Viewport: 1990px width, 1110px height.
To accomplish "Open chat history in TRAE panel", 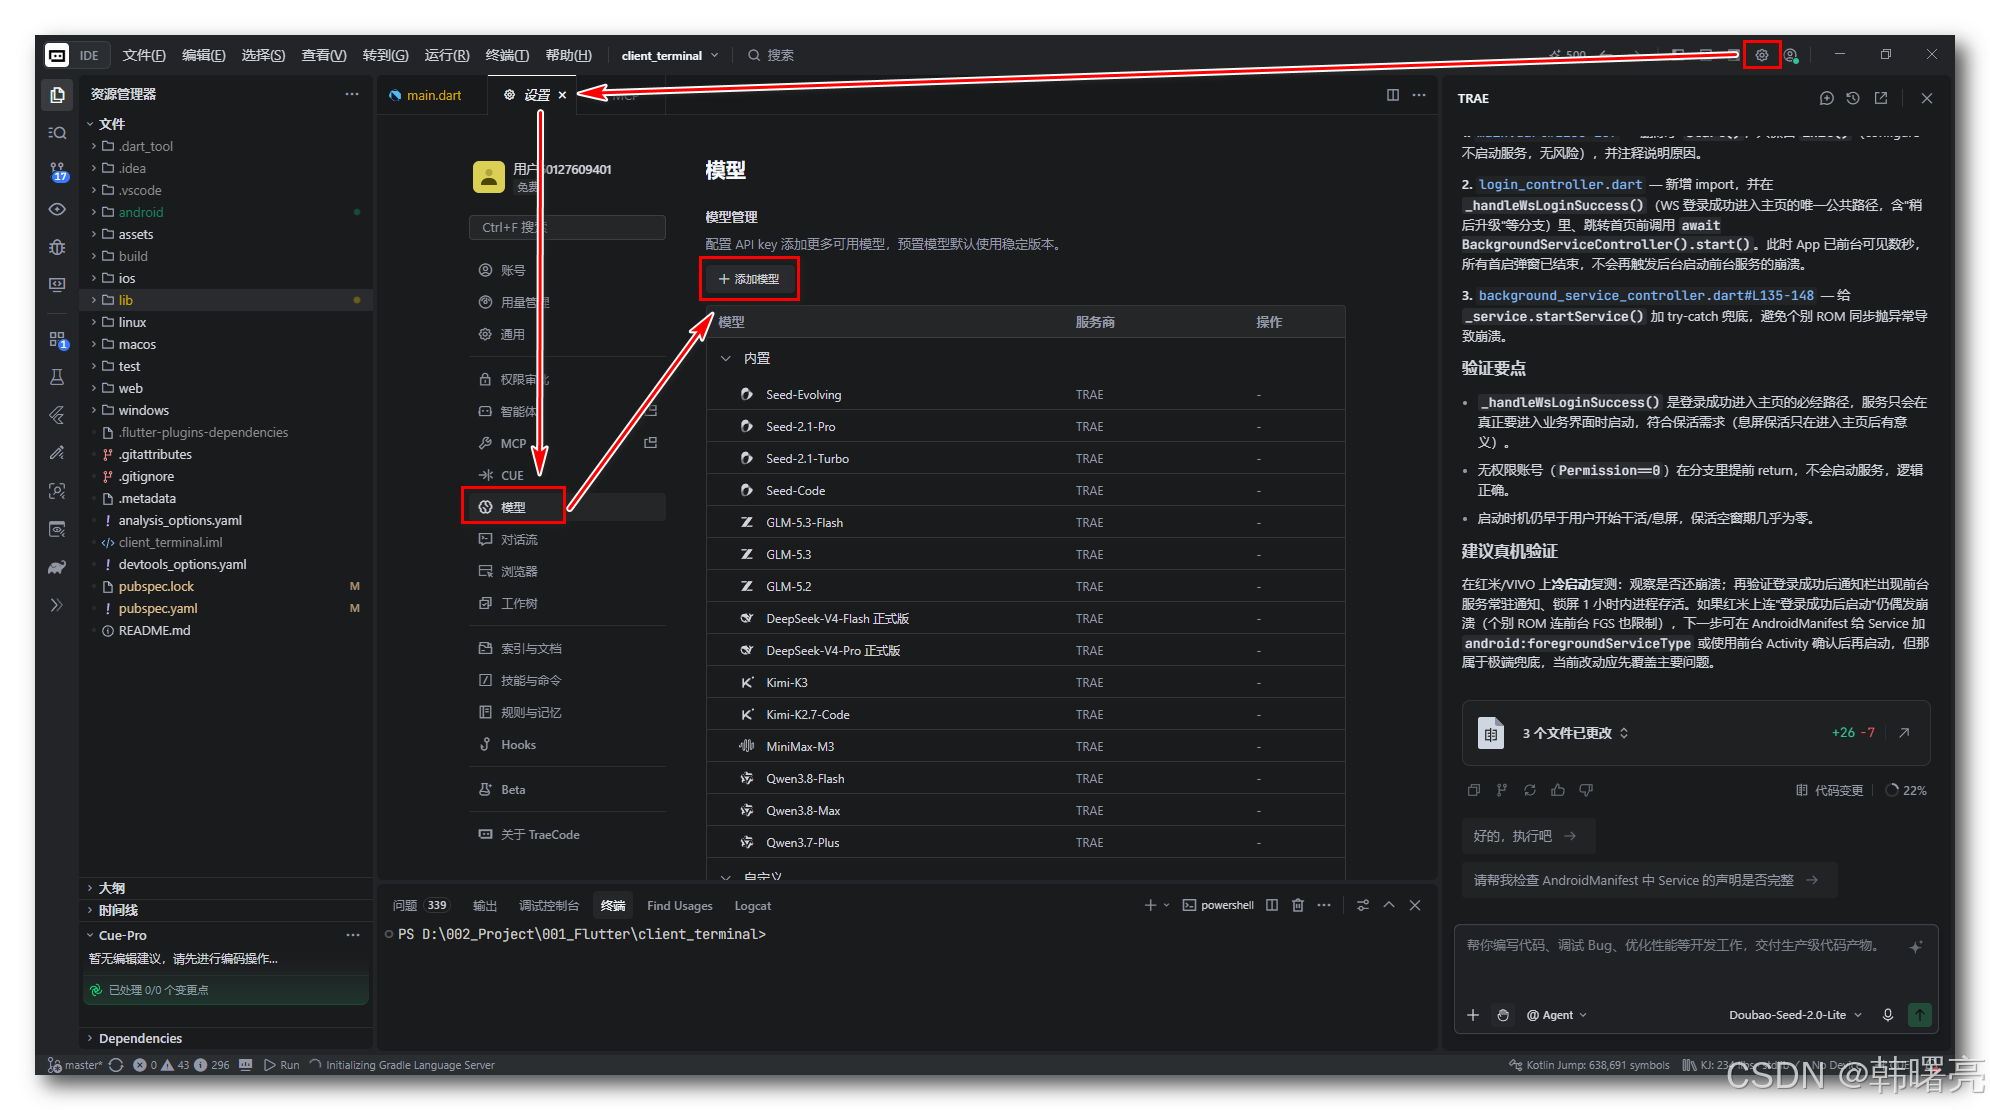I will coord(1853,98).
